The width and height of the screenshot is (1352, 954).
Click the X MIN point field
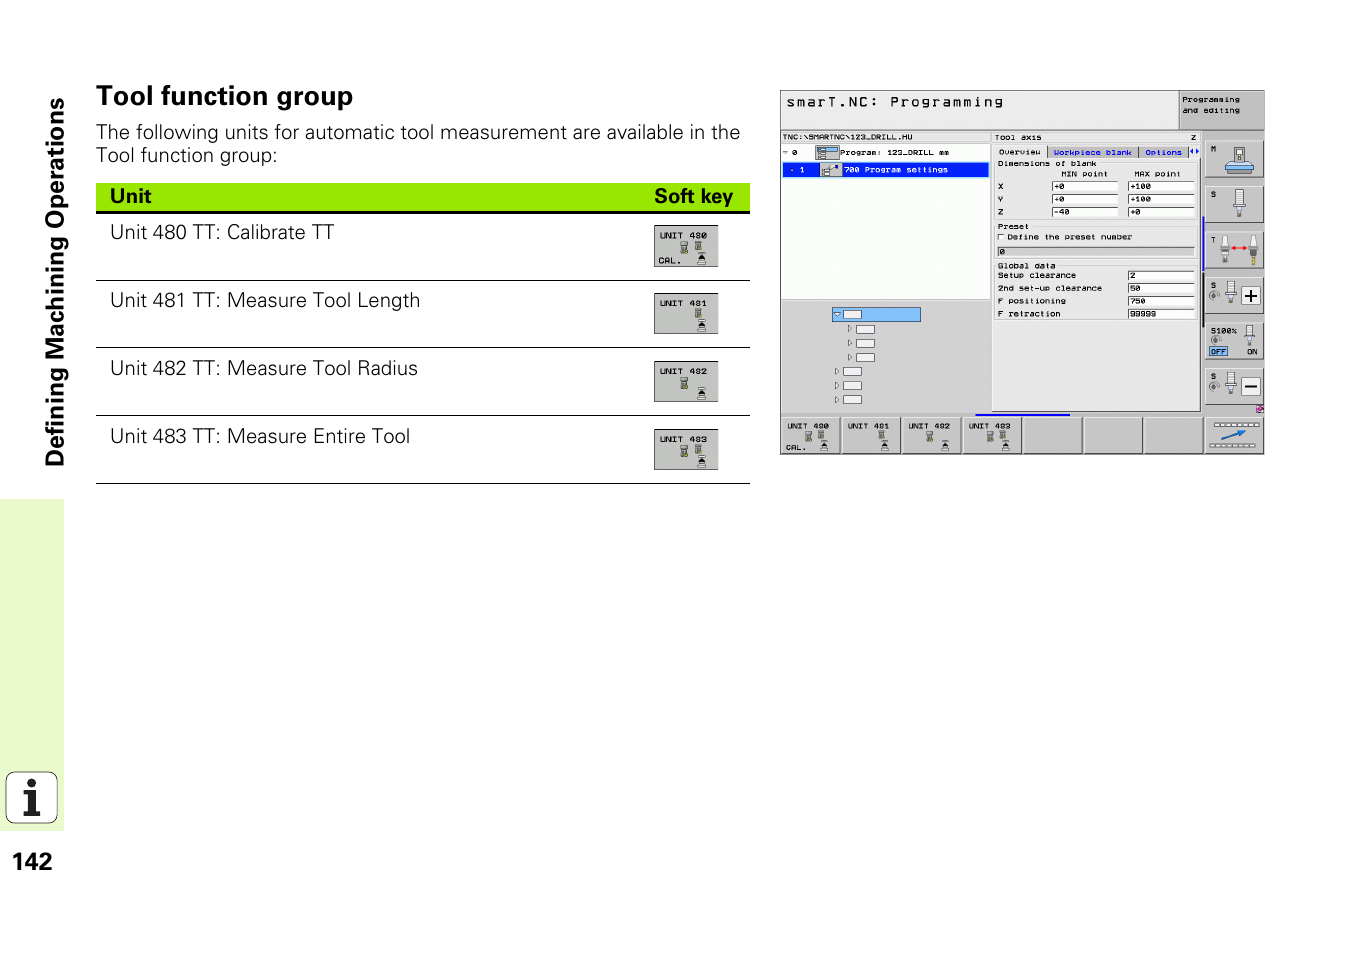pyautogui.click(x=1084, y=186)
